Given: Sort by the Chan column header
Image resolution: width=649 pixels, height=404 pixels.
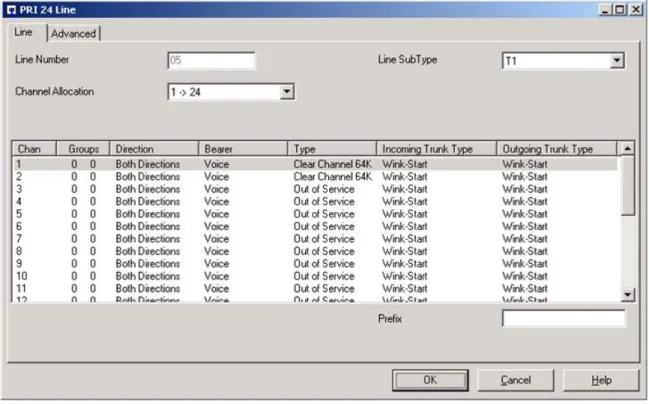Looking at the screenshot, I should coord(34,149).
